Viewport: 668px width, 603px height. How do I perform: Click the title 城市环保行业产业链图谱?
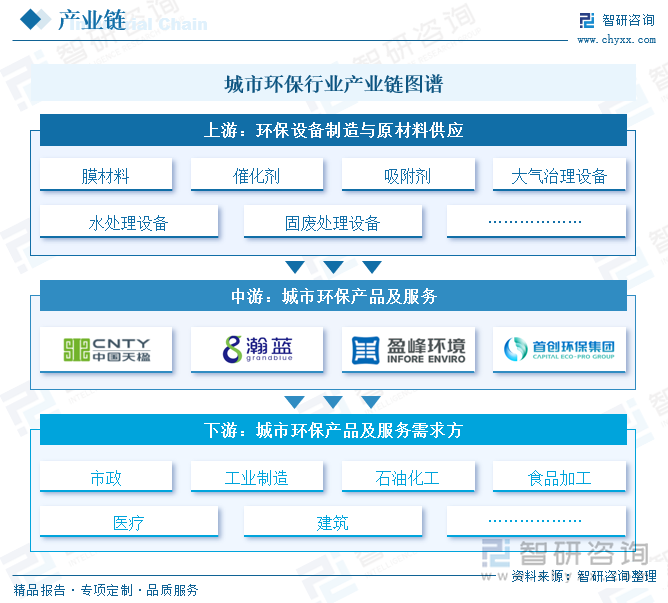[x=334, y=84]
